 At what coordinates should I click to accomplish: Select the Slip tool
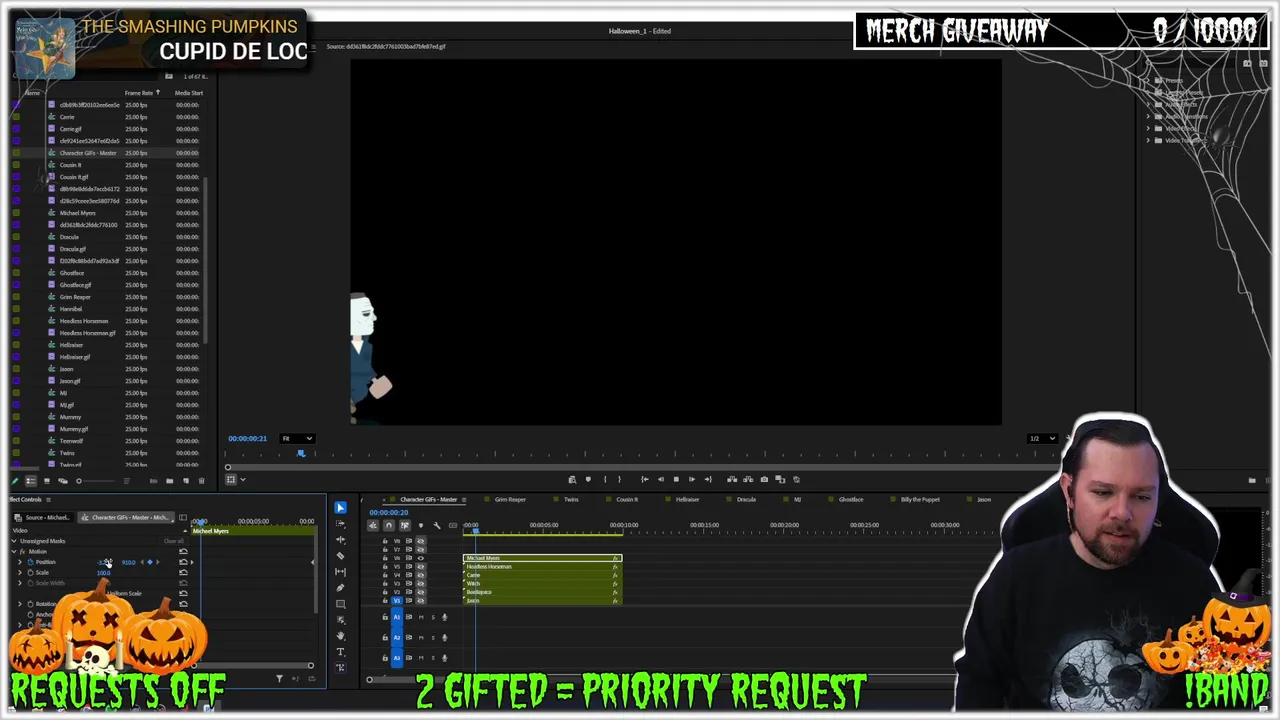[340, 572]
